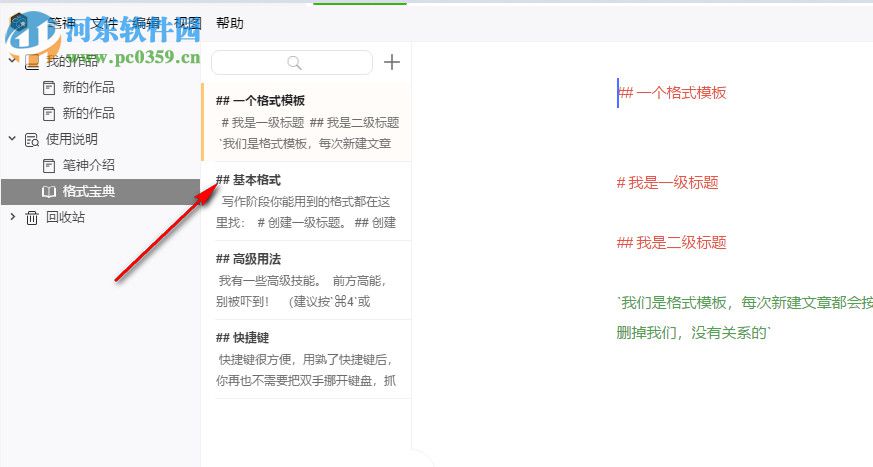Click editor heading ## 一个格式模板
The width and height of the screenshot is (873, 467).
[673, 93]
